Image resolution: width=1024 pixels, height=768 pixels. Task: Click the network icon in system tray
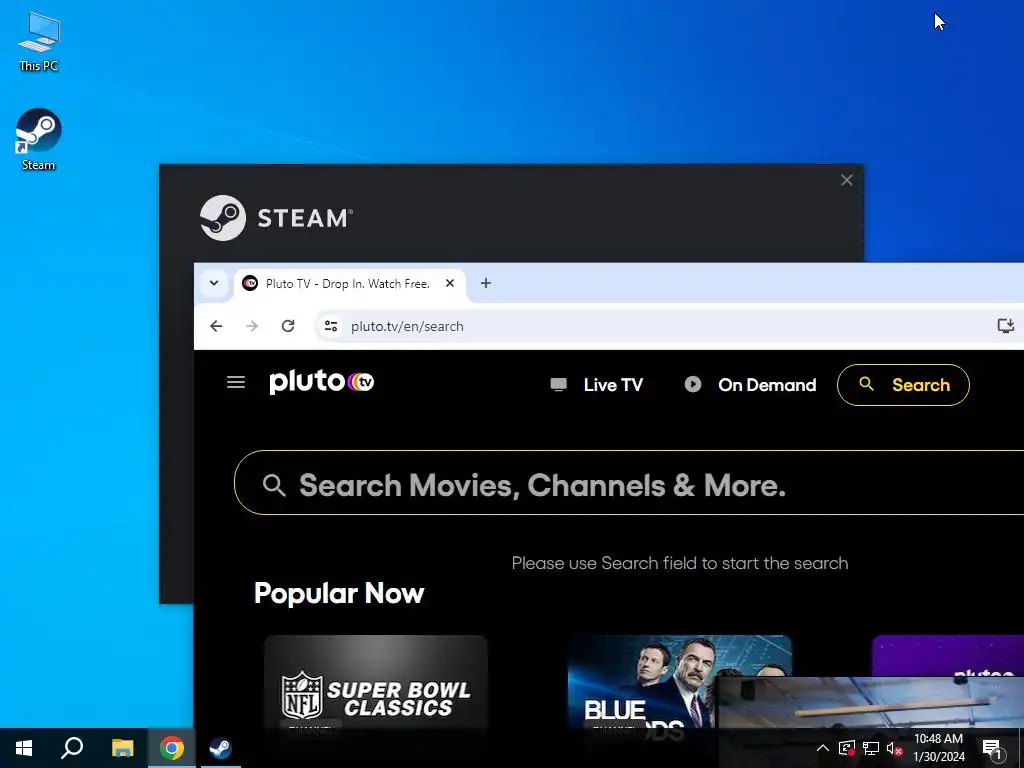[x=871, y=748]
